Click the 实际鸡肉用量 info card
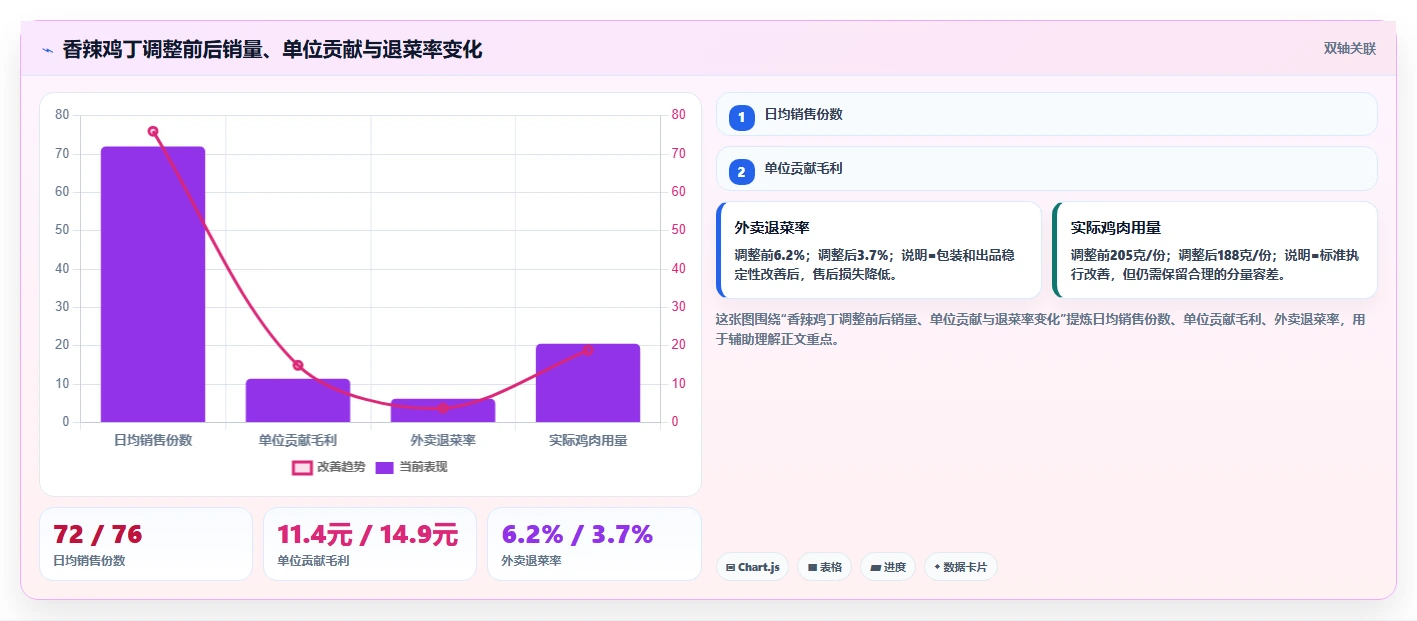Image resolution: width=1417 pixels, height=621 pixels. coord(1215,250)
